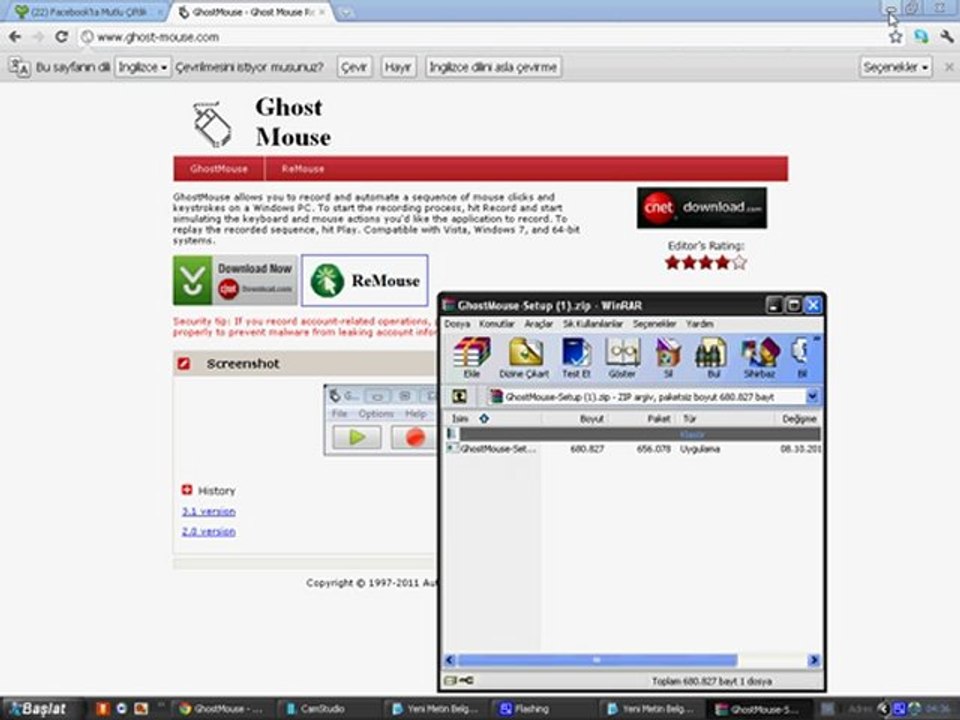
Task: Open the Seçenekler menu in WinRAR
Action: pyautogui.click(x=654, y=323)
